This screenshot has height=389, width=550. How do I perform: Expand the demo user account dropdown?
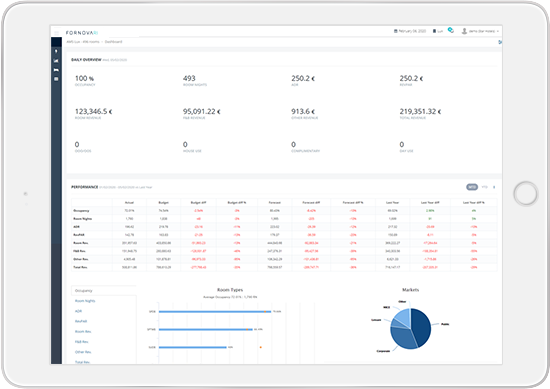click(483, 31)
